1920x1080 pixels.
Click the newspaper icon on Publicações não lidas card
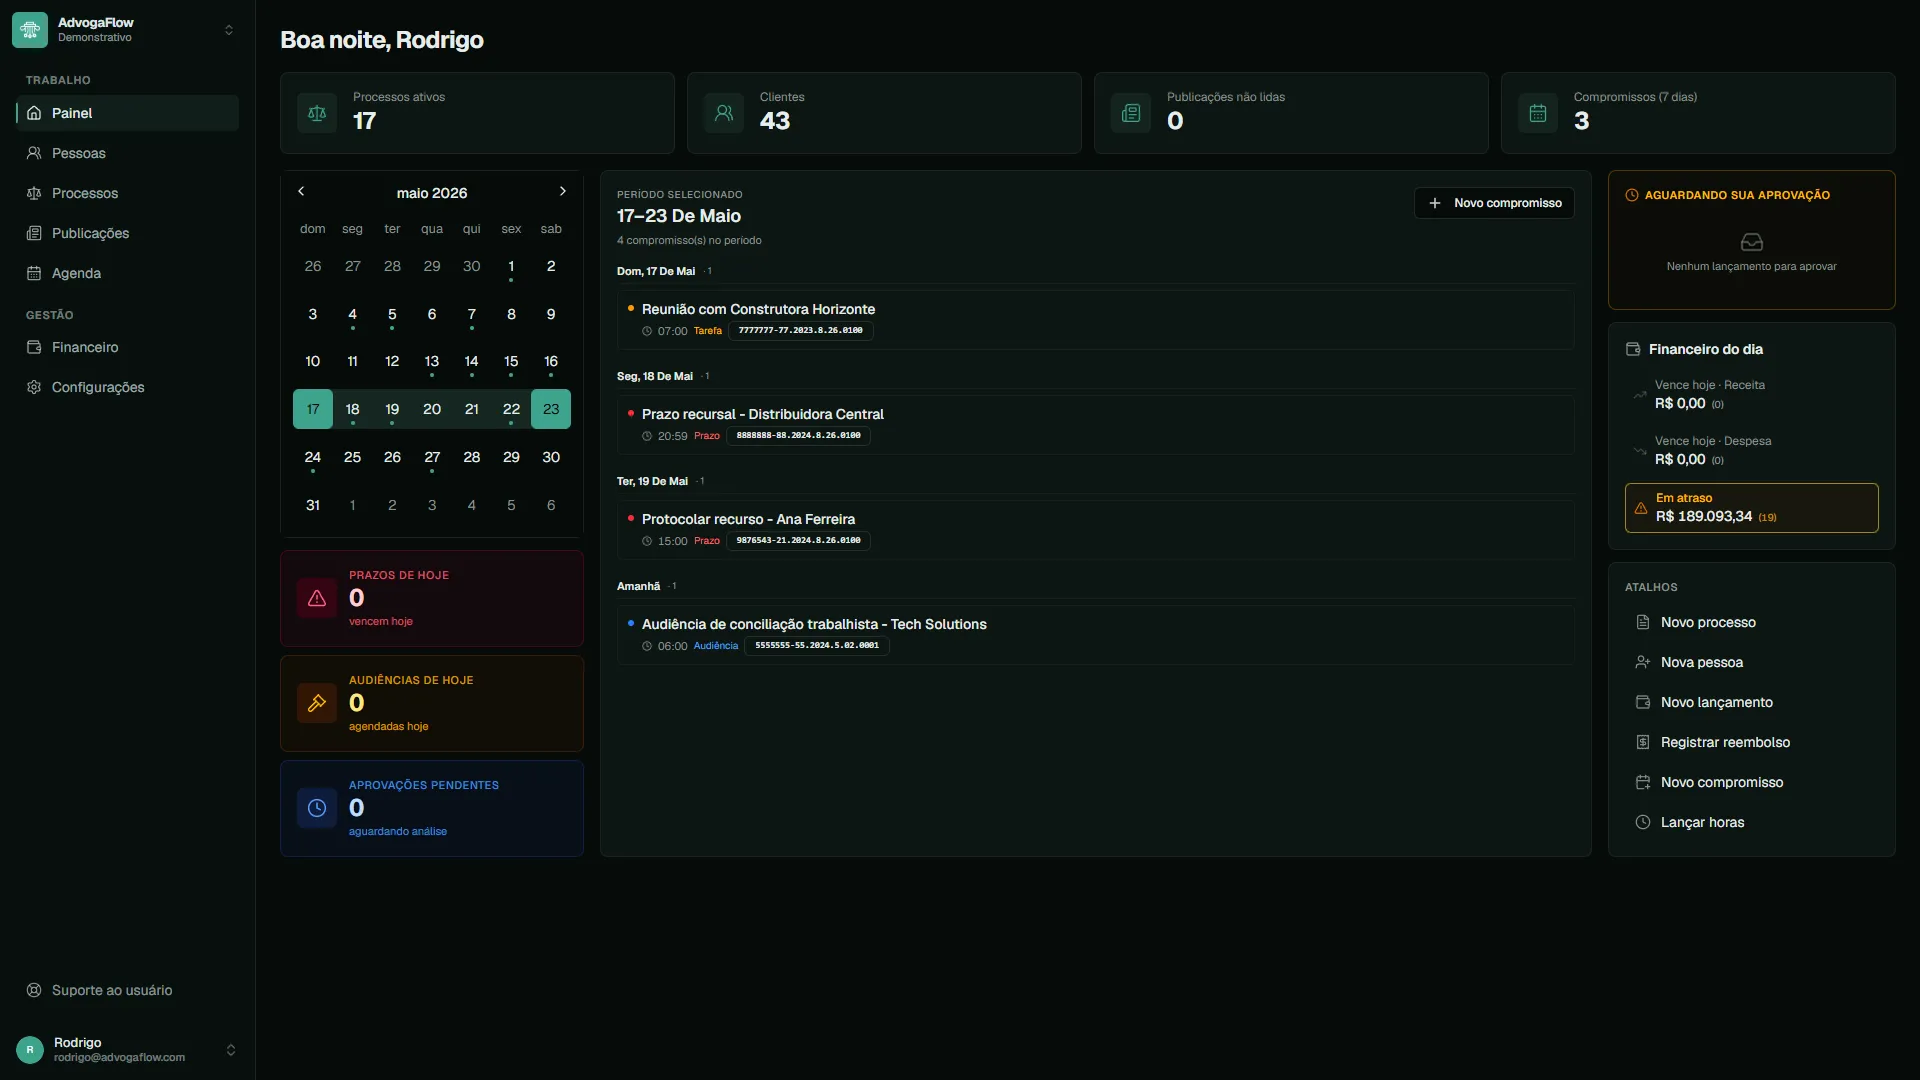1131,113
